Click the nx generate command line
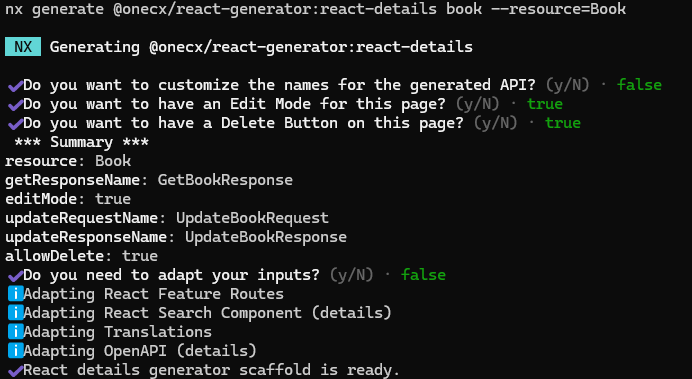The width and height of the screenshot is (692, 379). click(316, 9)
